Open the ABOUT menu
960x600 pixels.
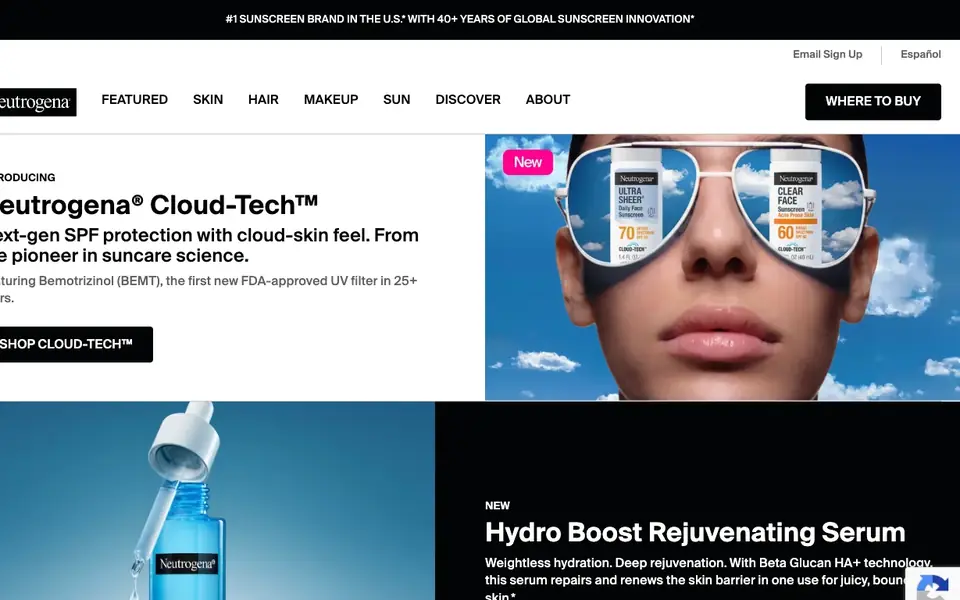[x=548, y=99]
